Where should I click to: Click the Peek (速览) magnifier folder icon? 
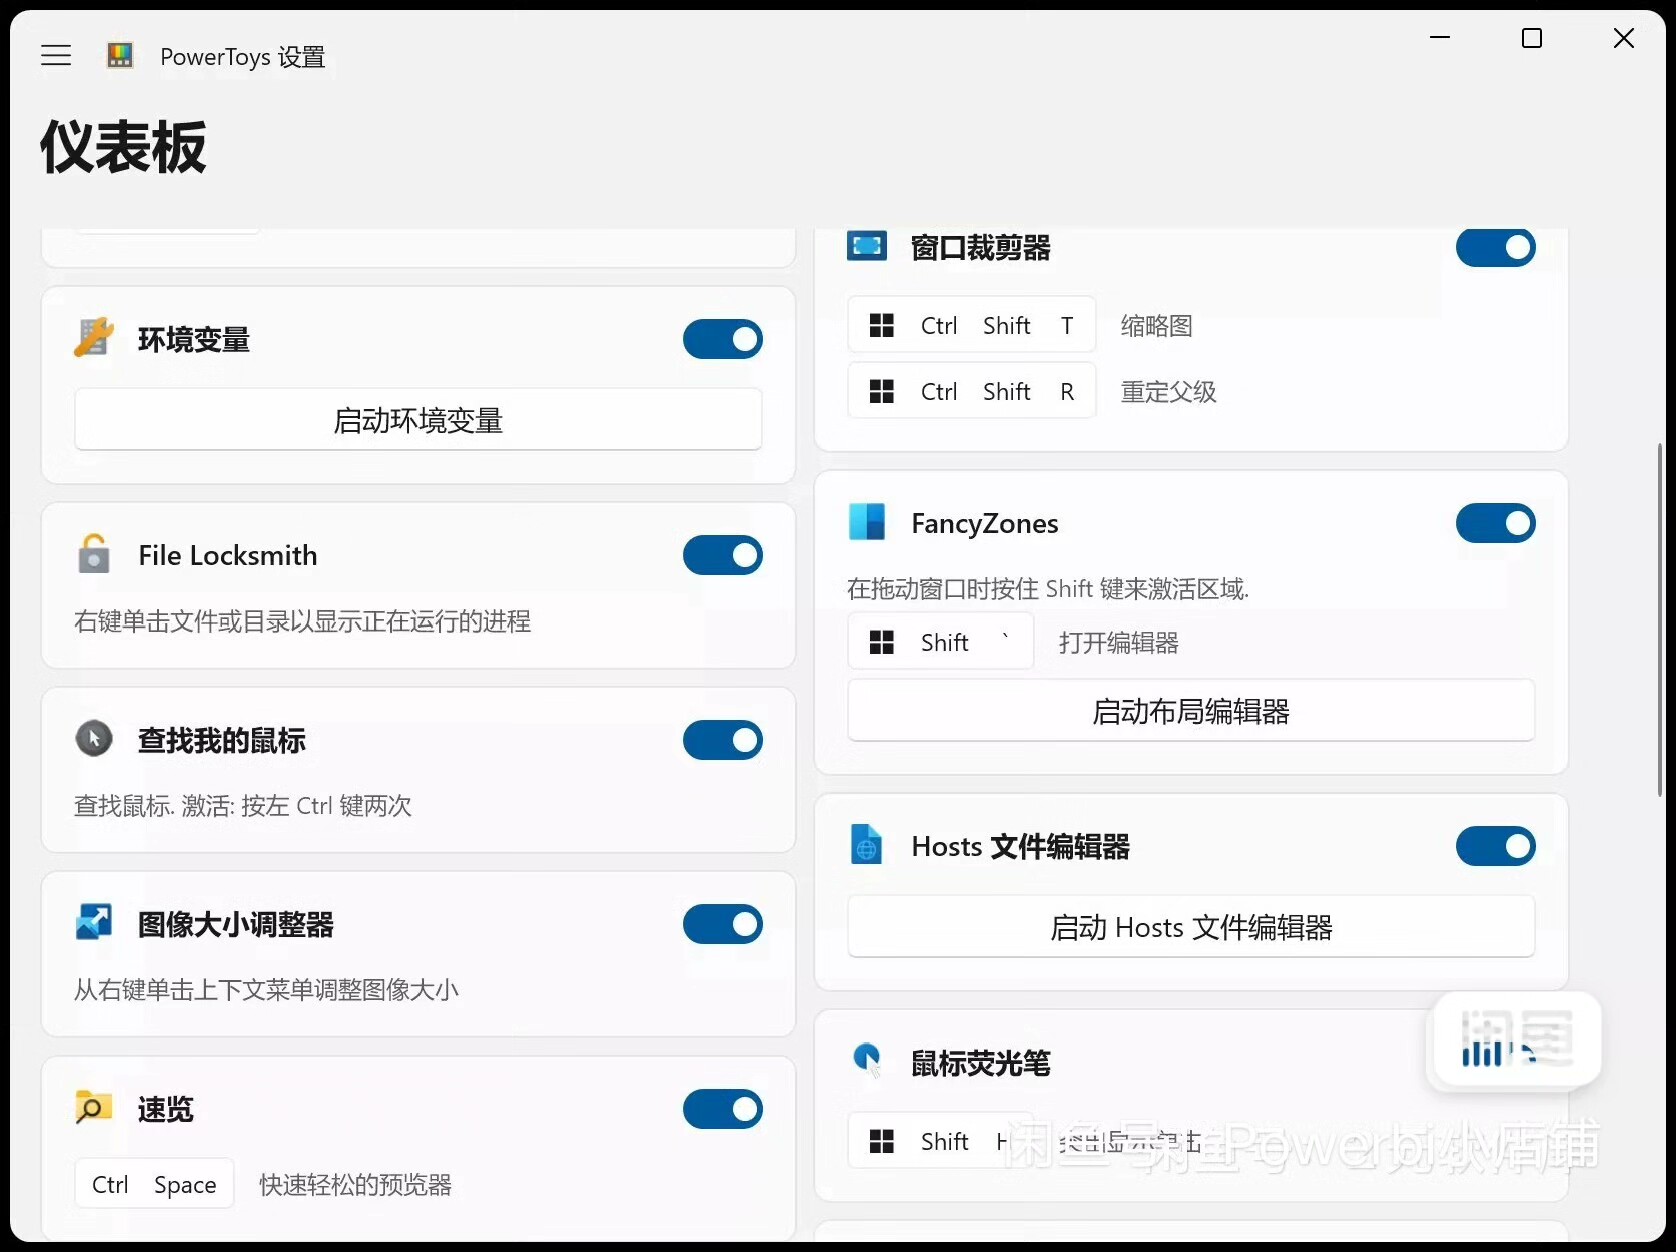(94, 1108)
